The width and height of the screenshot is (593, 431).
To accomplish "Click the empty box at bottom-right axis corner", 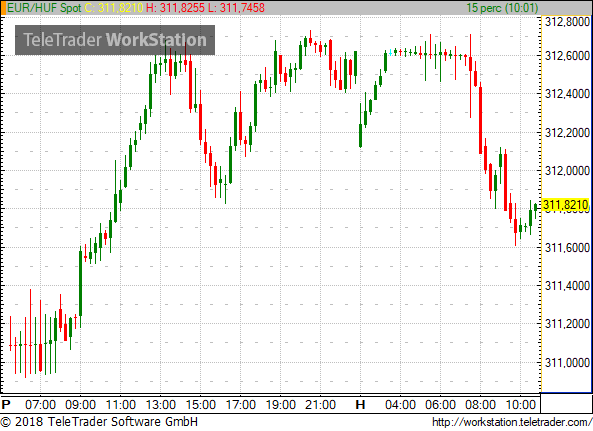I will click(x=566, y=403).
